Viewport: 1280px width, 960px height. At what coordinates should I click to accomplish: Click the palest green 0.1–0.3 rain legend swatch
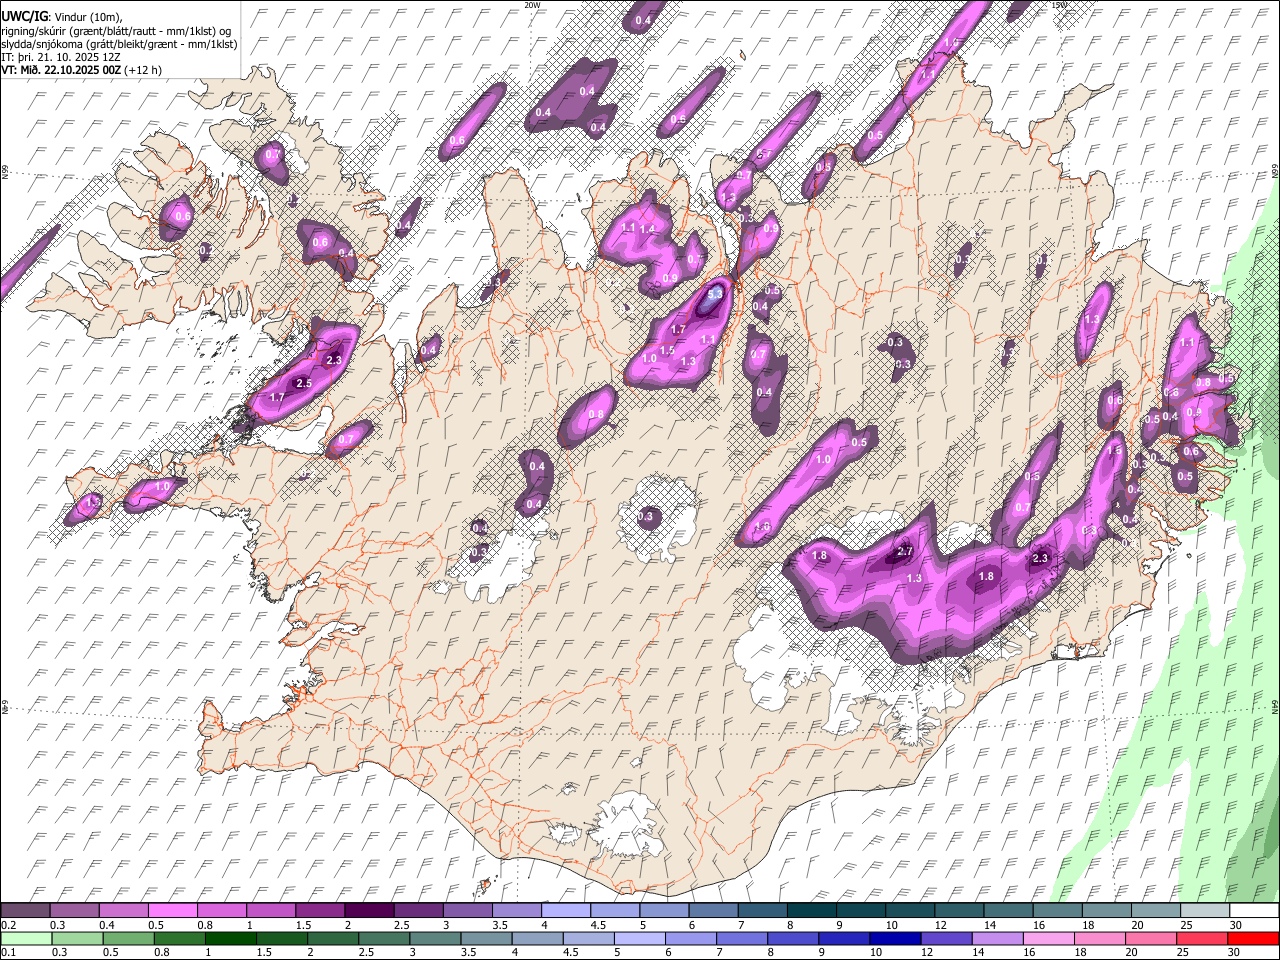tap(25, 938)
